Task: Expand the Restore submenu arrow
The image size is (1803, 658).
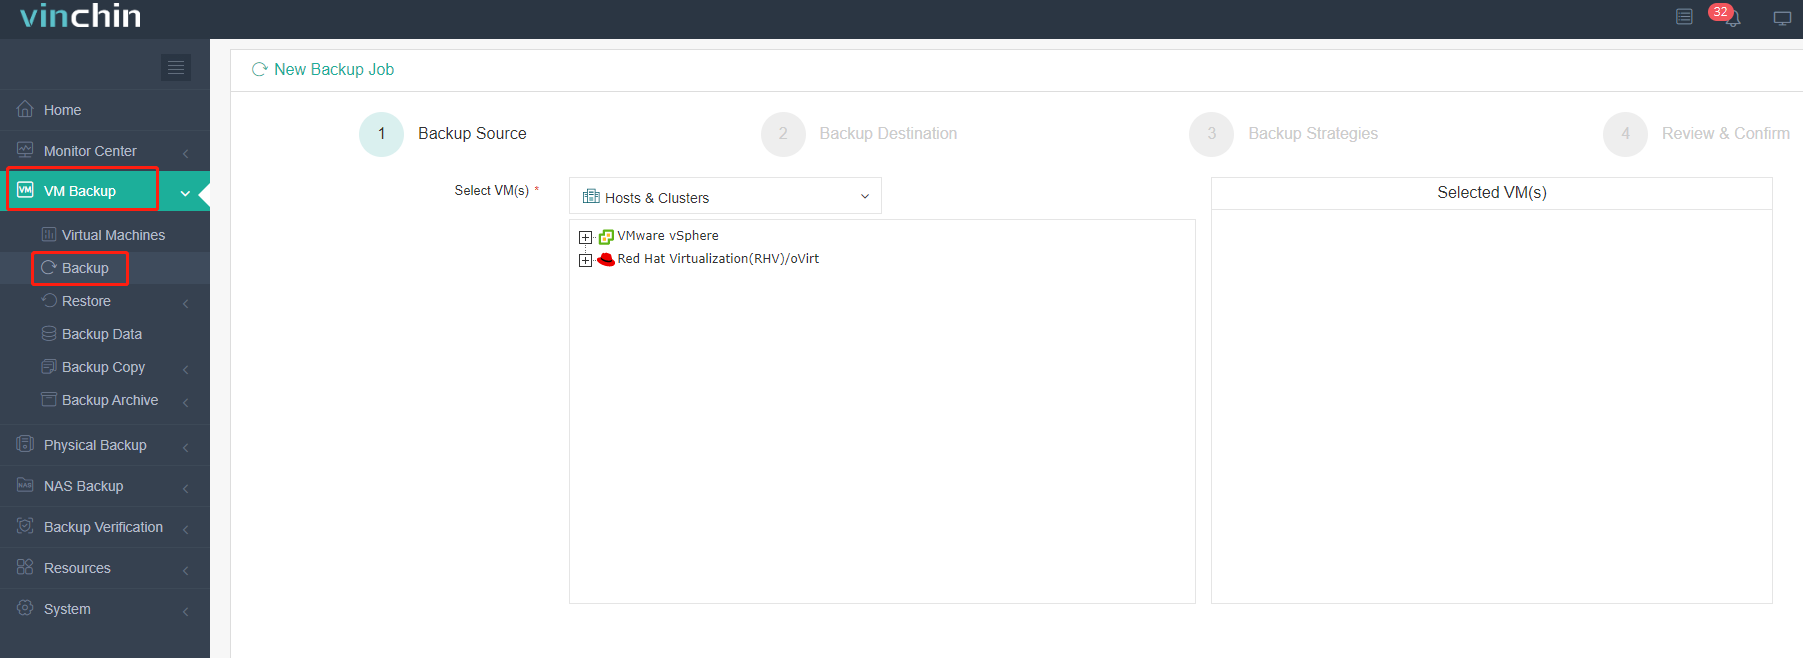Action: 186,303
